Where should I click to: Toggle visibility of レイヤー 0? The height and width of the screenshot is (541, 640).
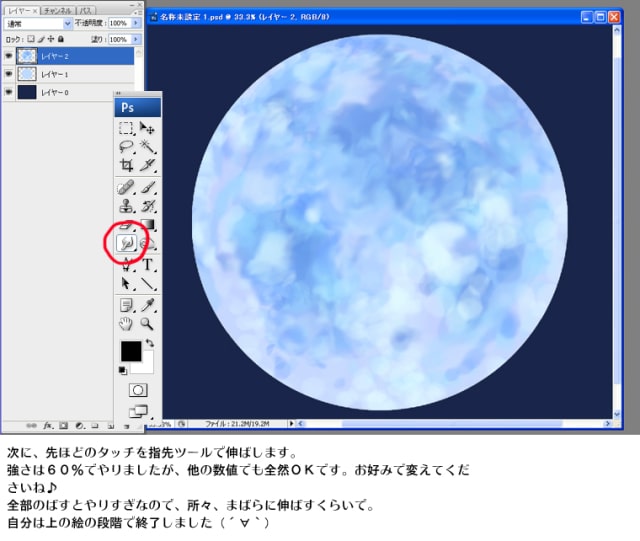point(9,92)
